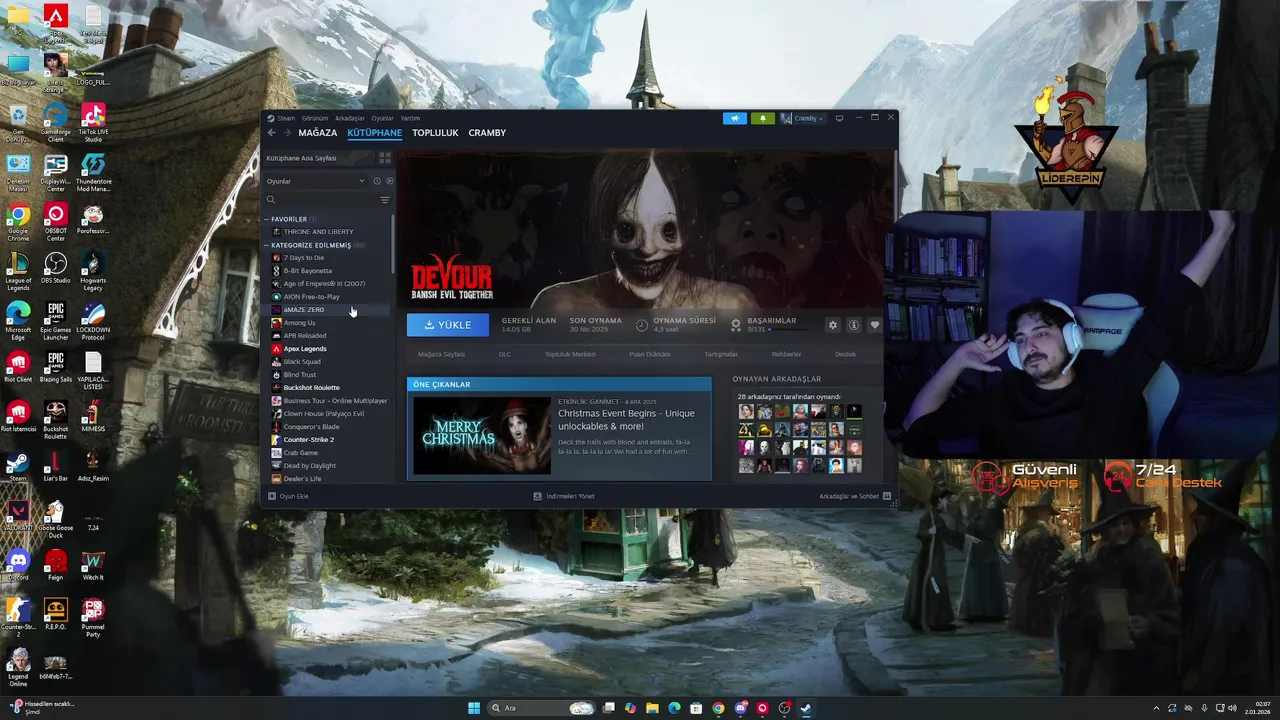
Task: Click the Steam back navigation arrow
Action: [x=271, y=133]
